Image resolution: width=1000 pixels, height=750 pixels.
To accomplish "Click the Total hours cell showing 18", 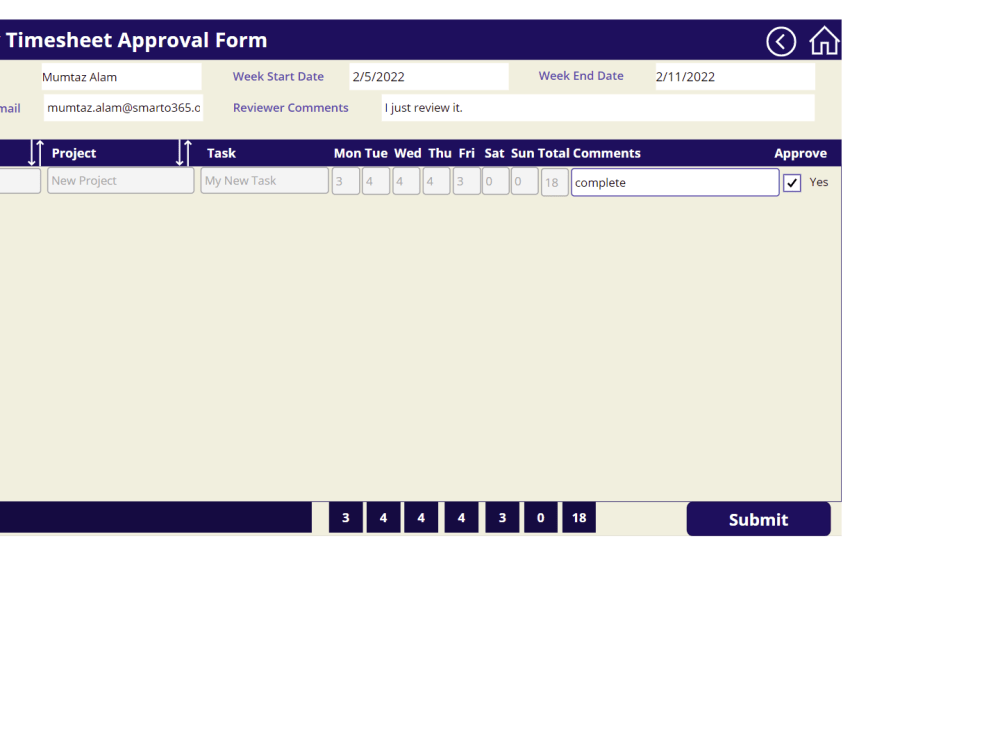I will click(x=554, y=181).
